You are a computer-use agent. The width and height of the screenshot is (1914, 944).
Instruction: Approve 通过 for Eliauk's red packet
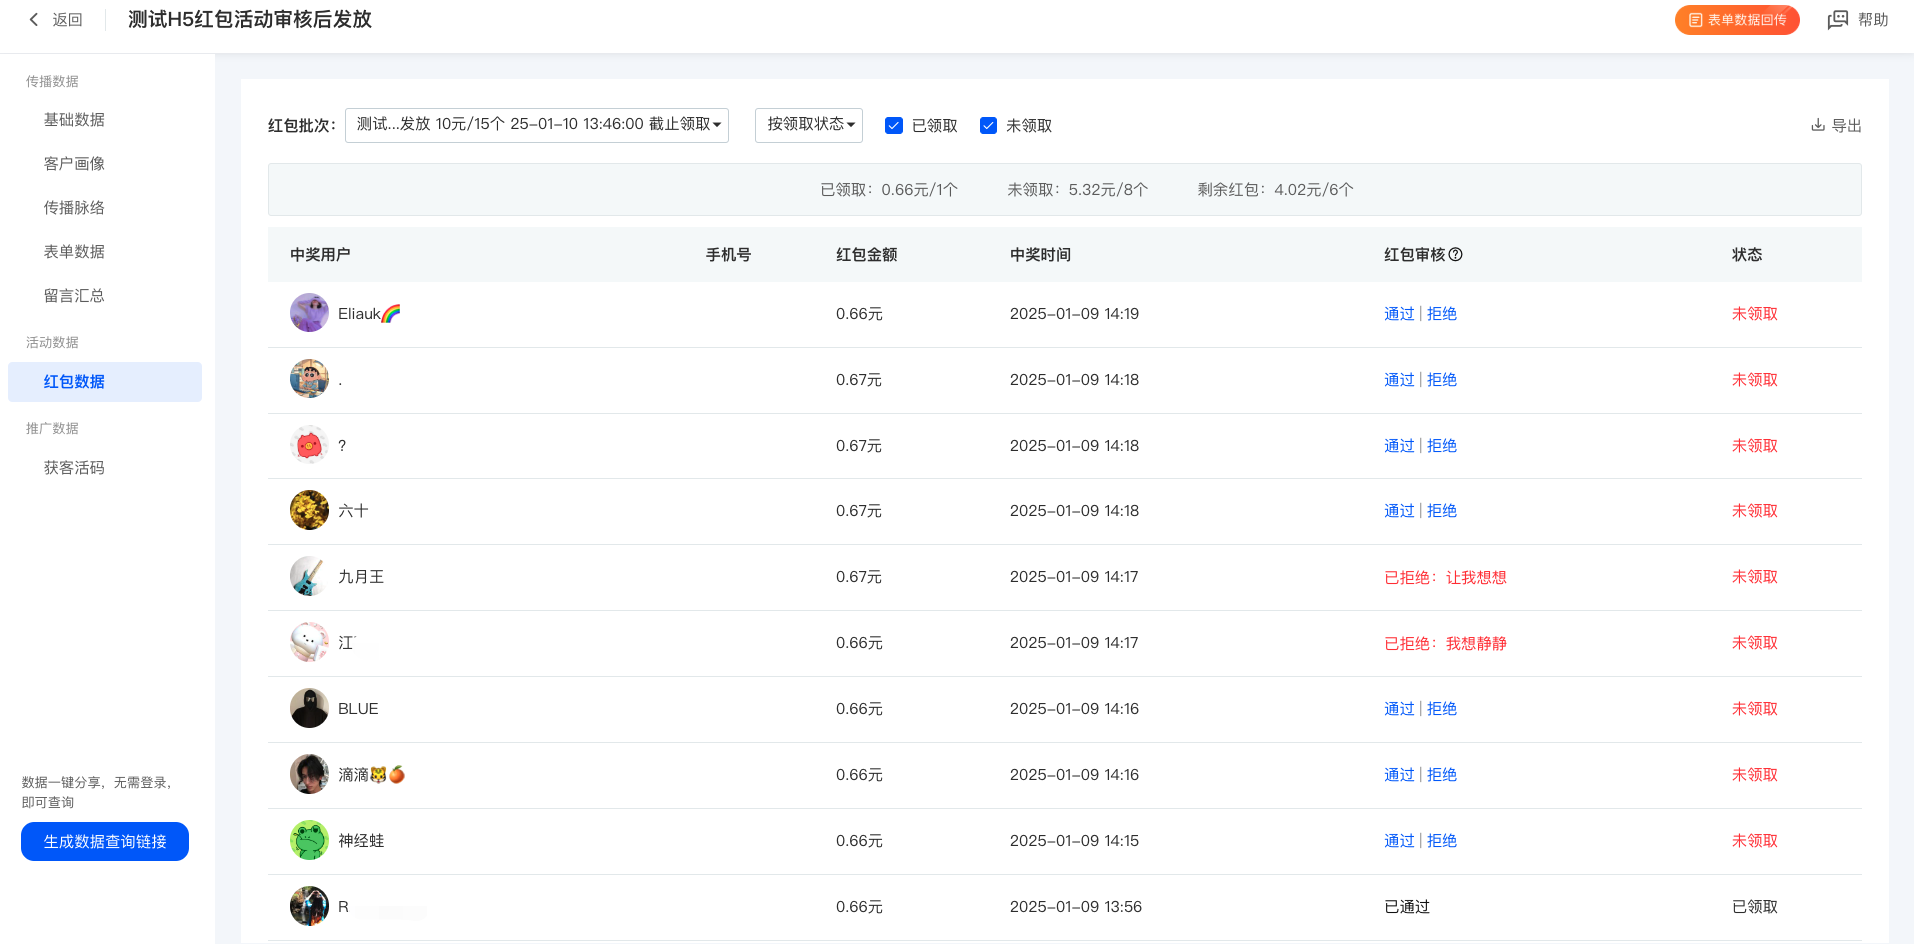click(1399, 313)
